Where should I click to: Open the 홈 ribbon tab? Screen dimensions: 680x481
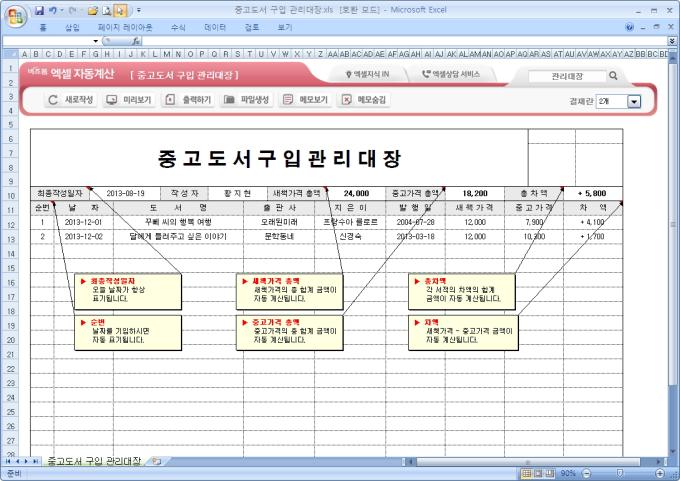tap(42, 27)
